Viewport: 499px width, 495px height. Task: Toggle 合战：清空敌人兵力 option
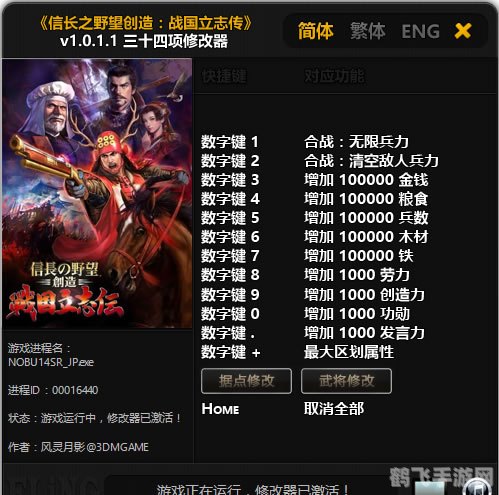click(x=371, y=161)
